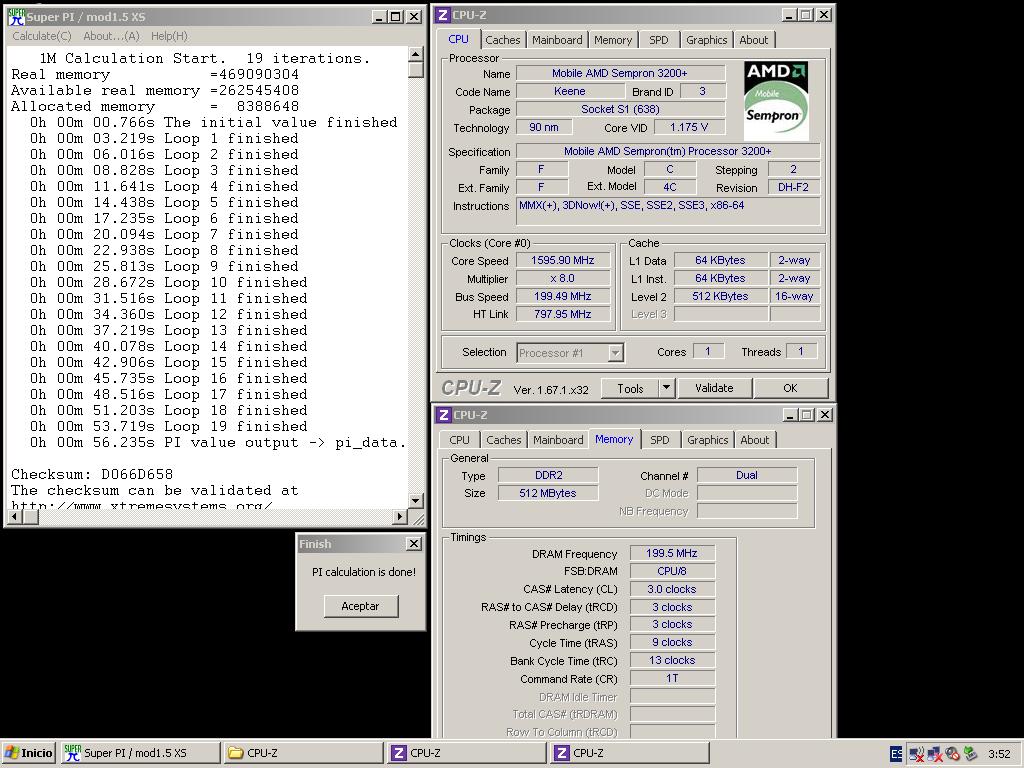The height and width of the screenshot is (768, 1024).
Task: Click the CAS# Latency value 3.0 clocks
Action: (672, 589)
